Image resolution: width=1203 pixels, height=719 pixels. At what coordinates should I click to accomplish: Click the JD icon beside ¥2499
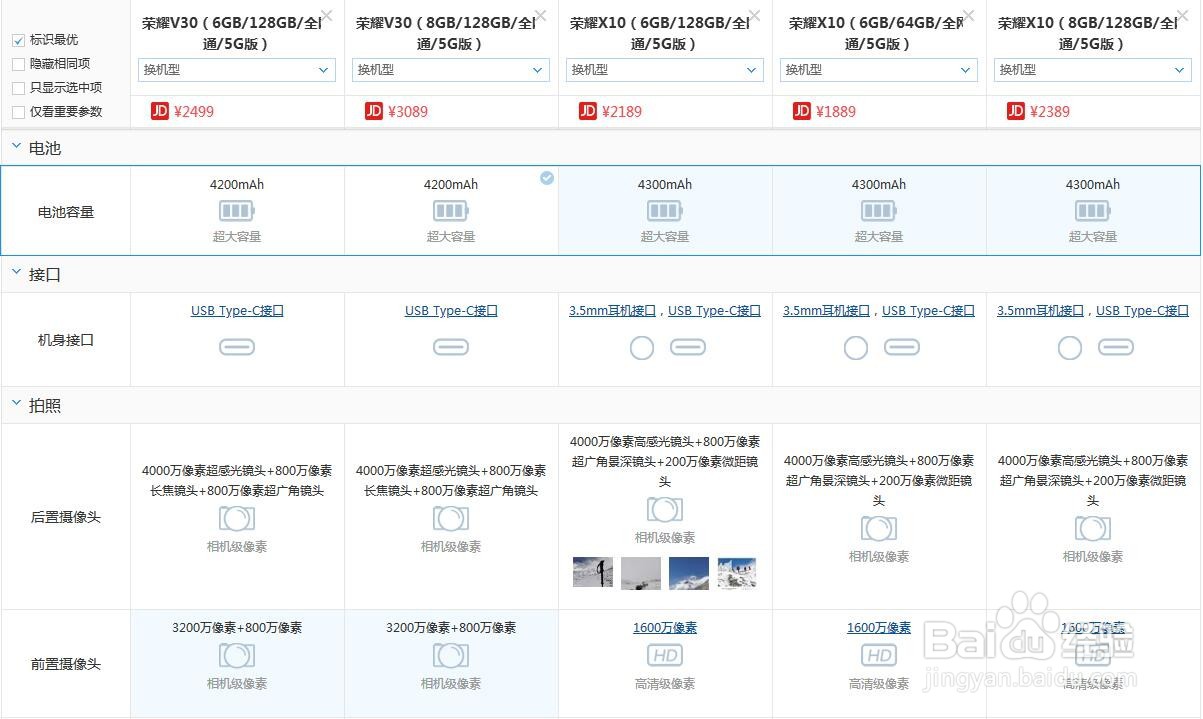[x=160, y=111]
